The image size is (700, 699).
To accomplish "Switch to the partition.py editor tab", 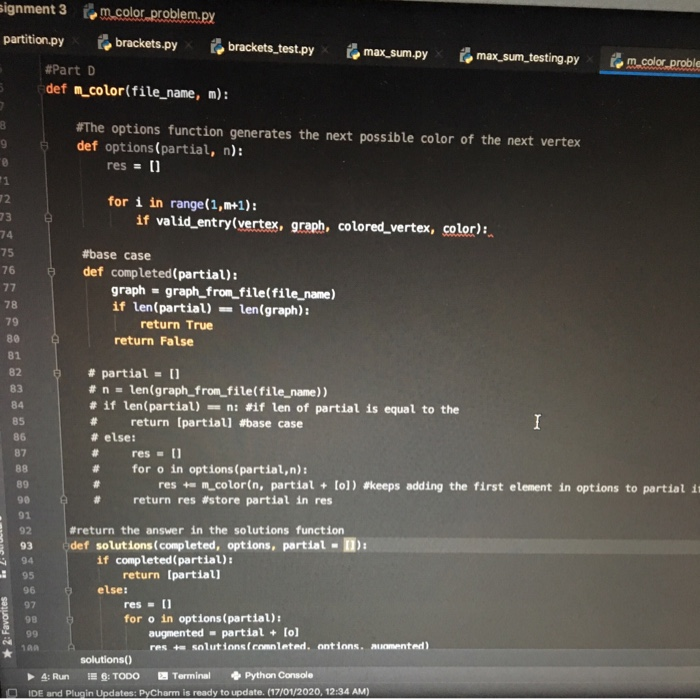I will (33, 40).
